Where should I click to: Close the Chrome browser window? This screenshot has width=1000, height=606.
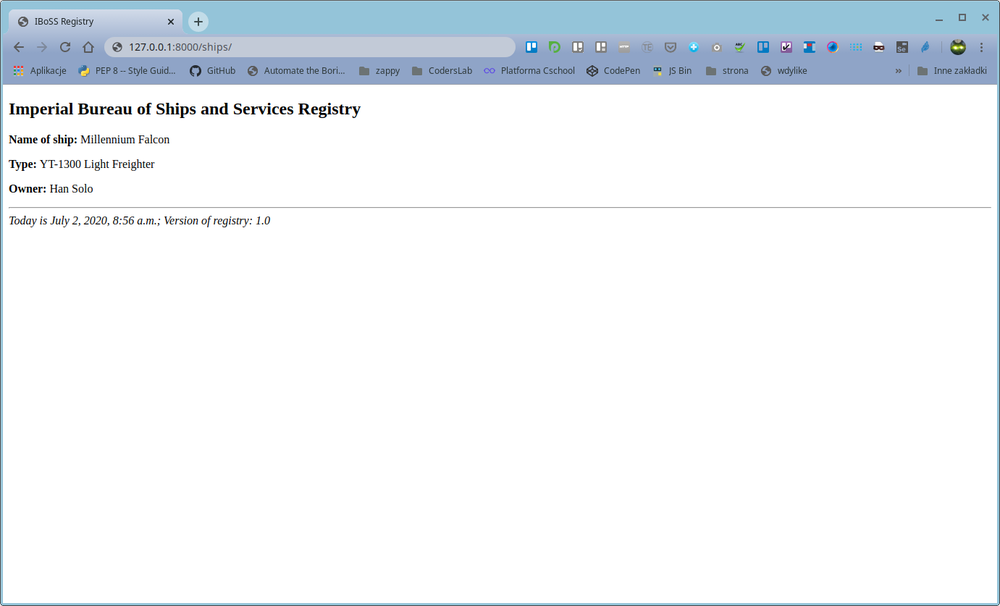click(985, 18)
